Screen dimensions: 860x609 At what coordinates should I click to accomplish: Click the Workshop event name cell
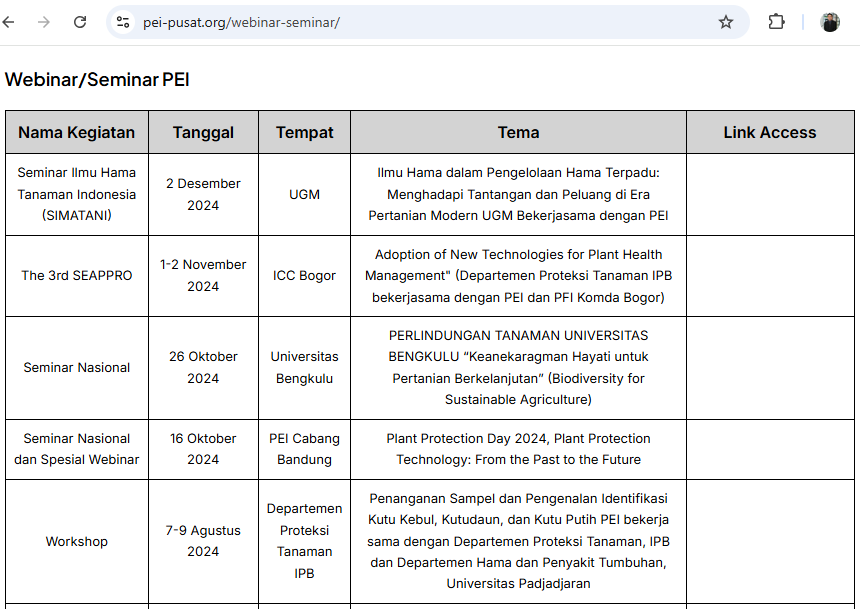click(77, 541)
